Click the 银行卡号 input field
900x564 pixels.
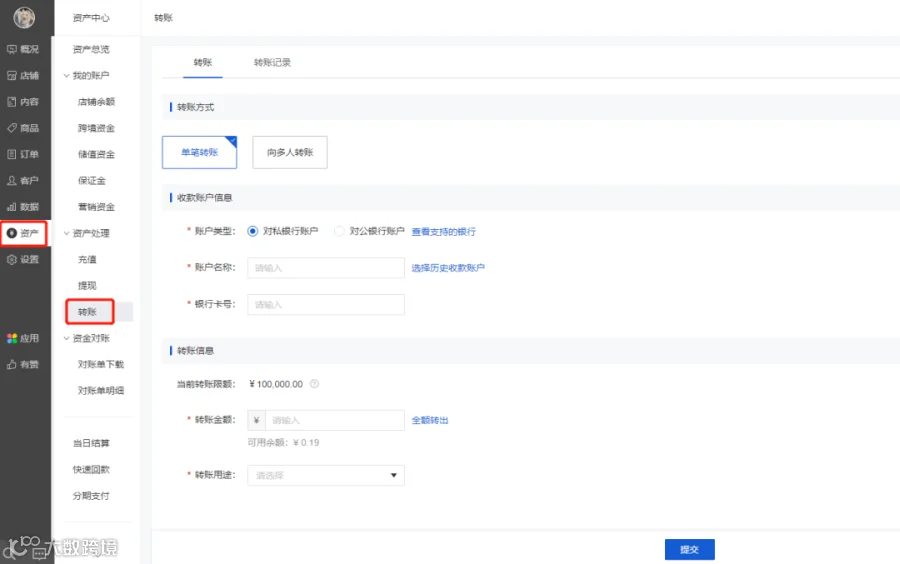click(326, 305)
